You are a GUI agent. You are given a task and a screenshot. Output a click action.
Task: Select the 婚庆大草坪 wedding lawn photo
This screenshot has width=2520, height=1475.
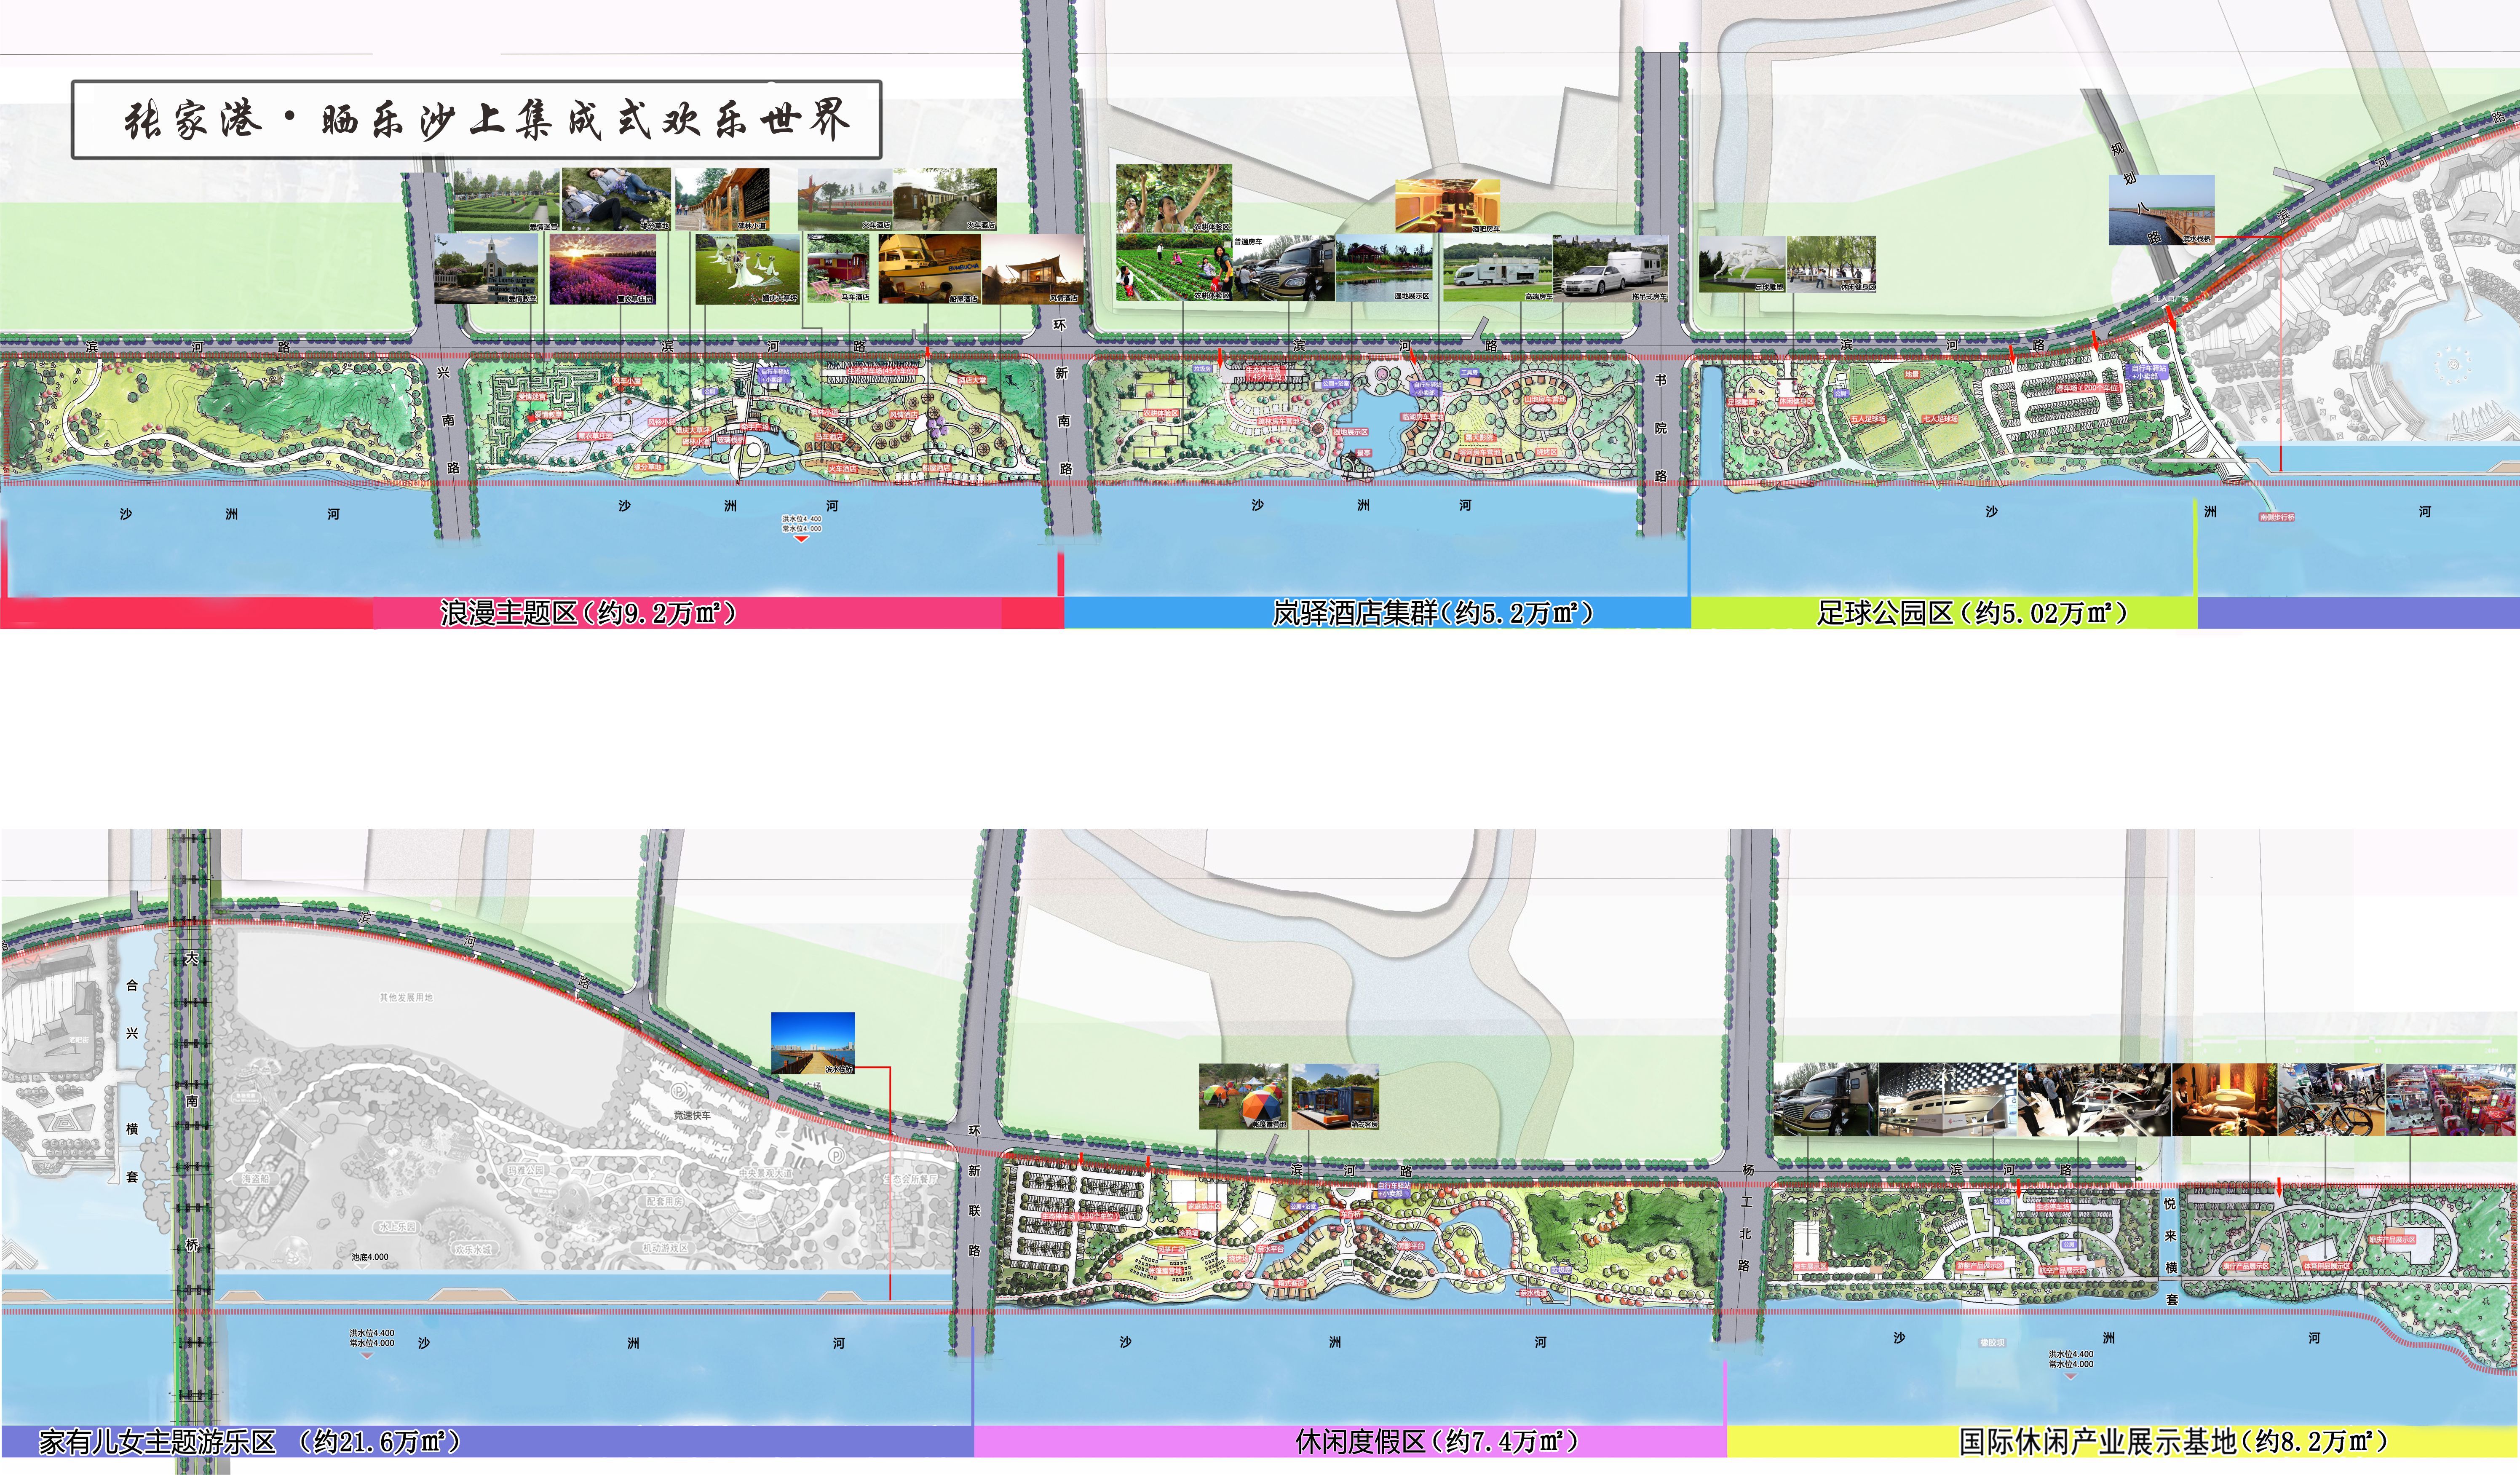[747, 269]
